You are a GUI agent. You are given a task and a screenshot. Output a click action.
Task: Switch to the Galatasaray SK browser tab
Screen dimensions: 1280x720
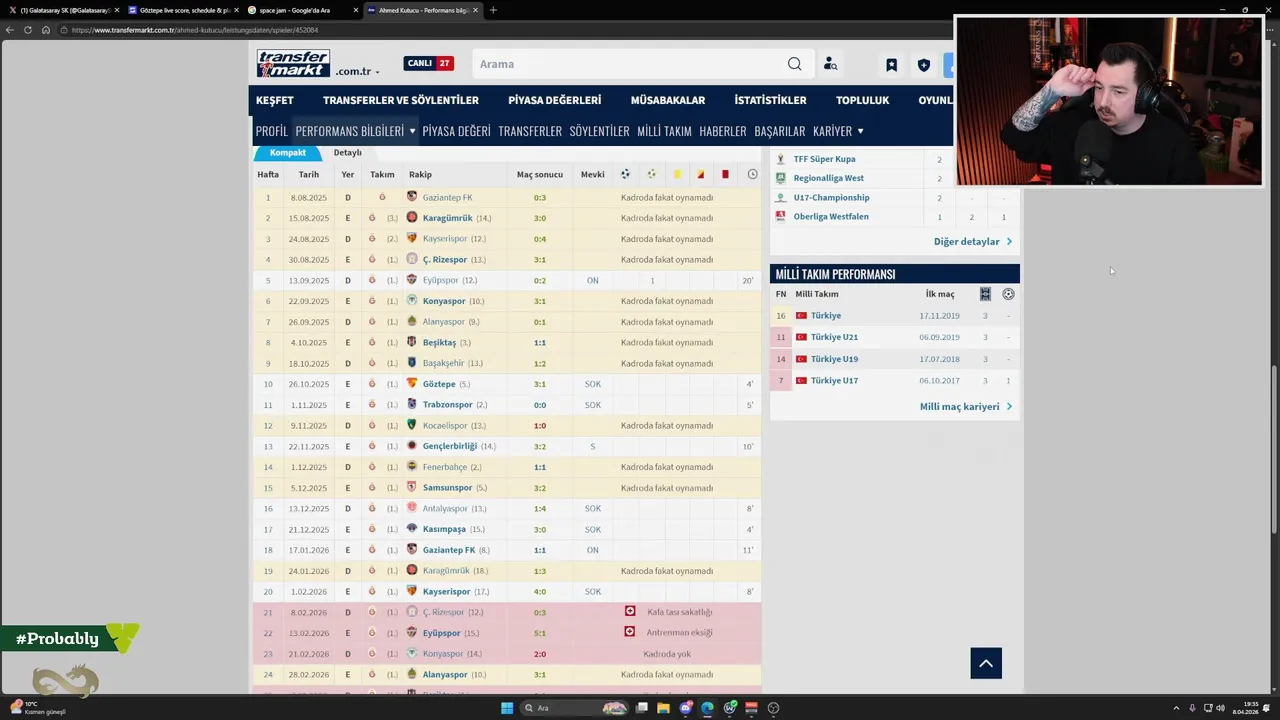[65, 10]
